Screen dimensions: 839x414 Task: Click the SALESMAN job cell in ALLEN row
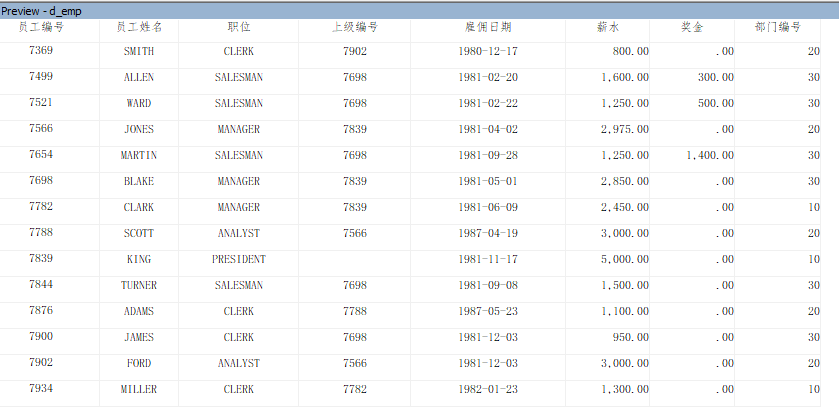pos(239,78)
